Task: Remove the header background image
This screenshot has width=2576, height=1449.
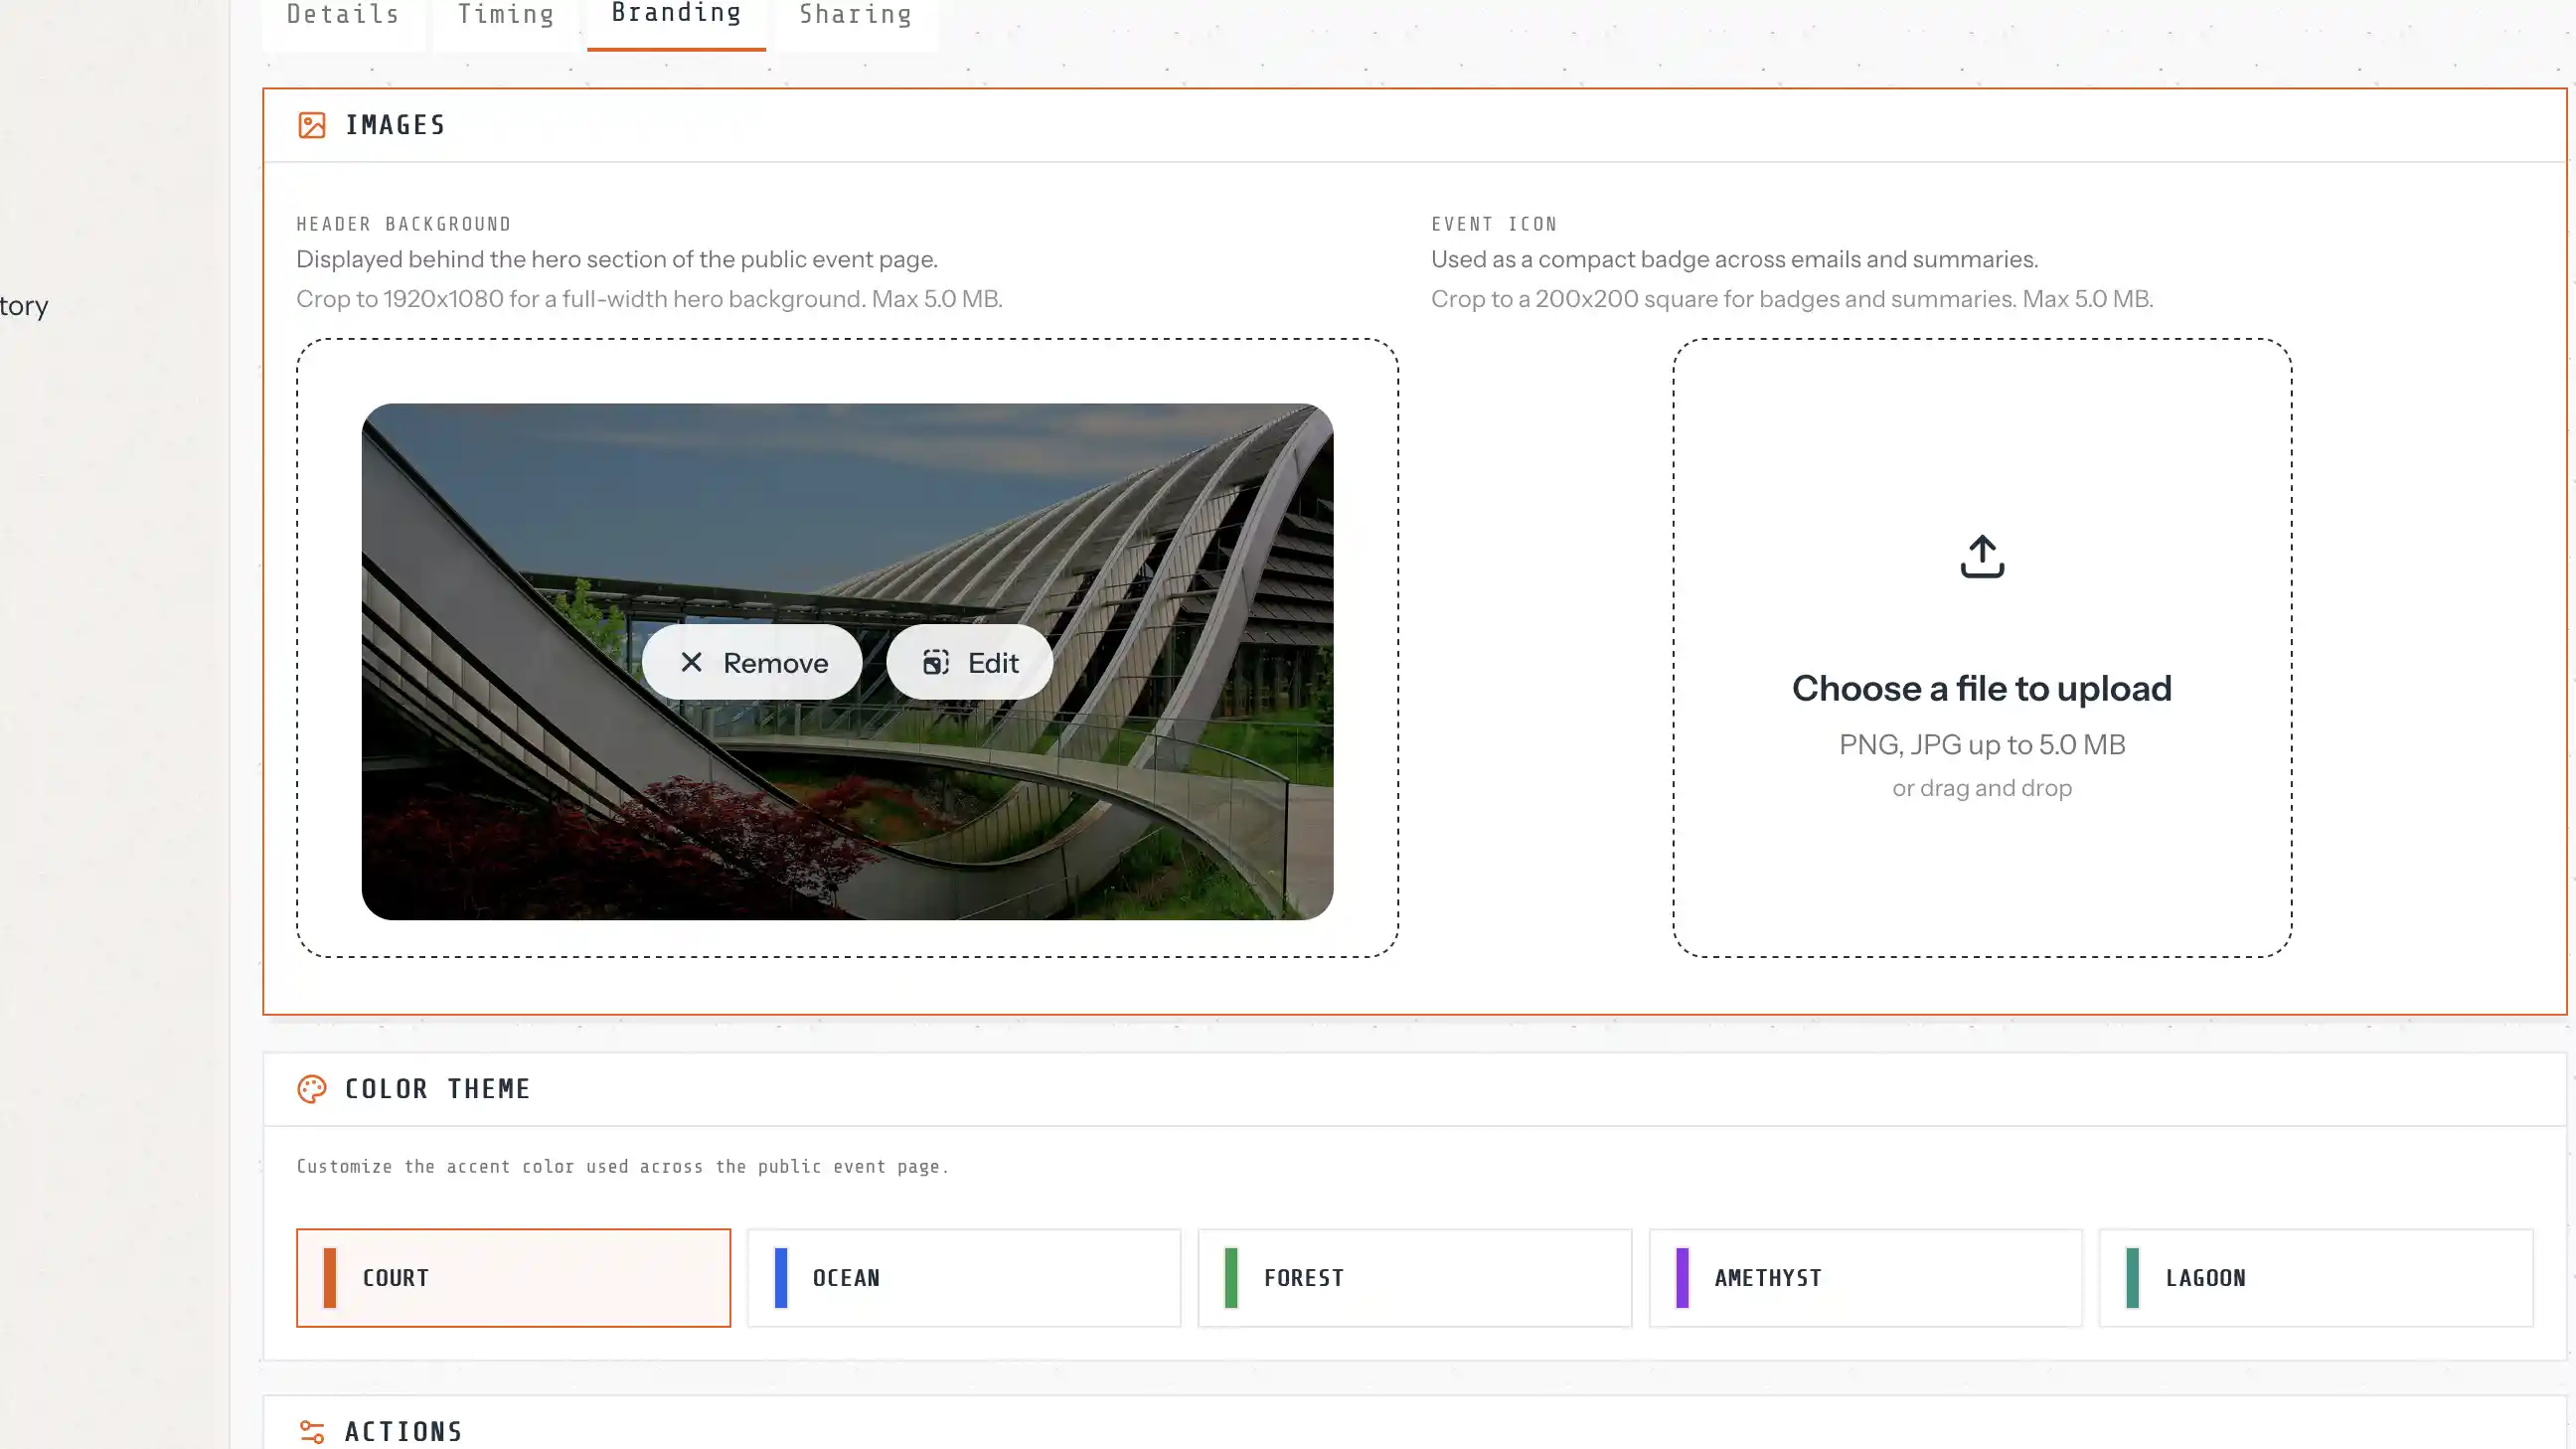Action: coord(752,662)
